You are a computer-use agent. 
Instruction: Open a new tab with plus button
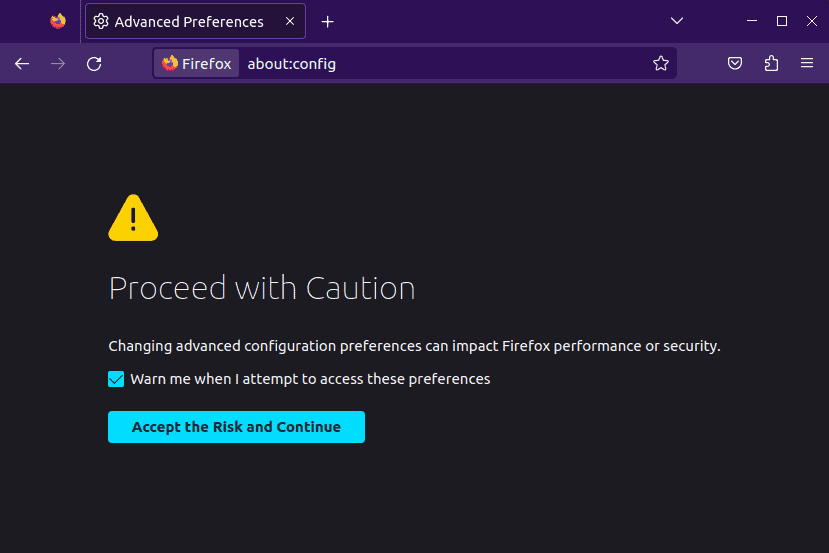(328, 22)
